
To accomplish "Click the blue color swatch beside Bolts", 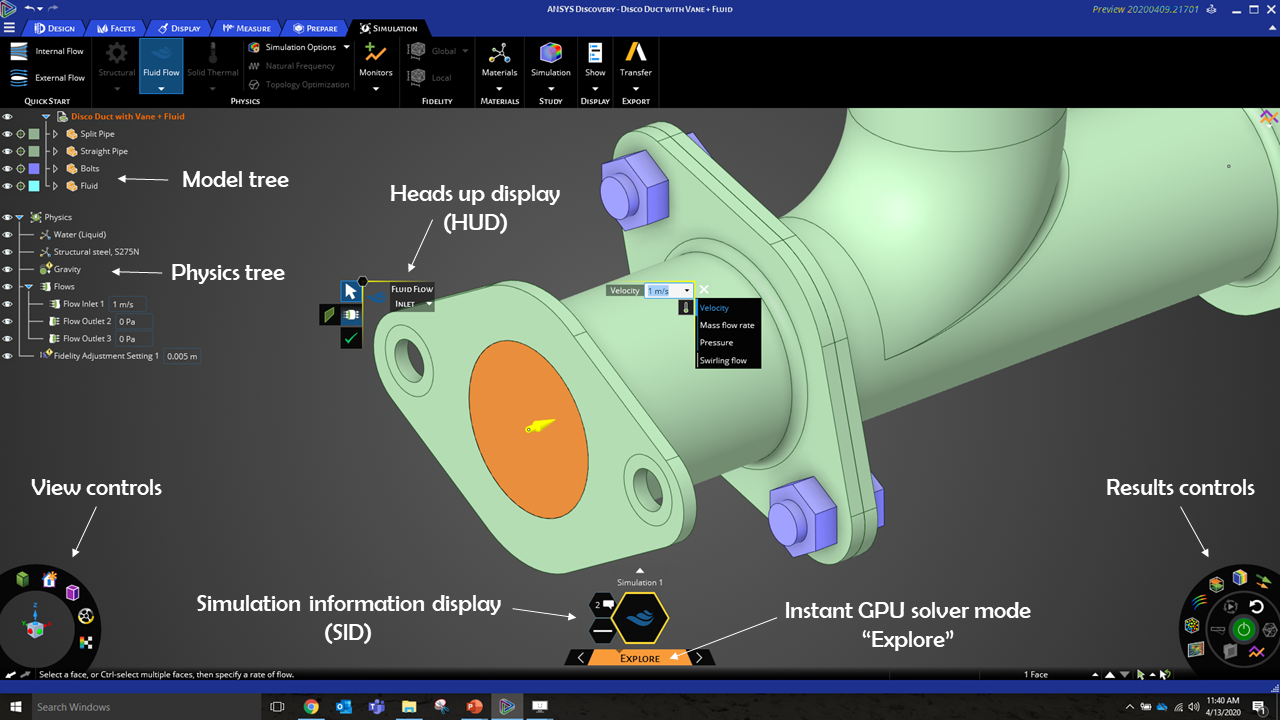I will [34, 169].
